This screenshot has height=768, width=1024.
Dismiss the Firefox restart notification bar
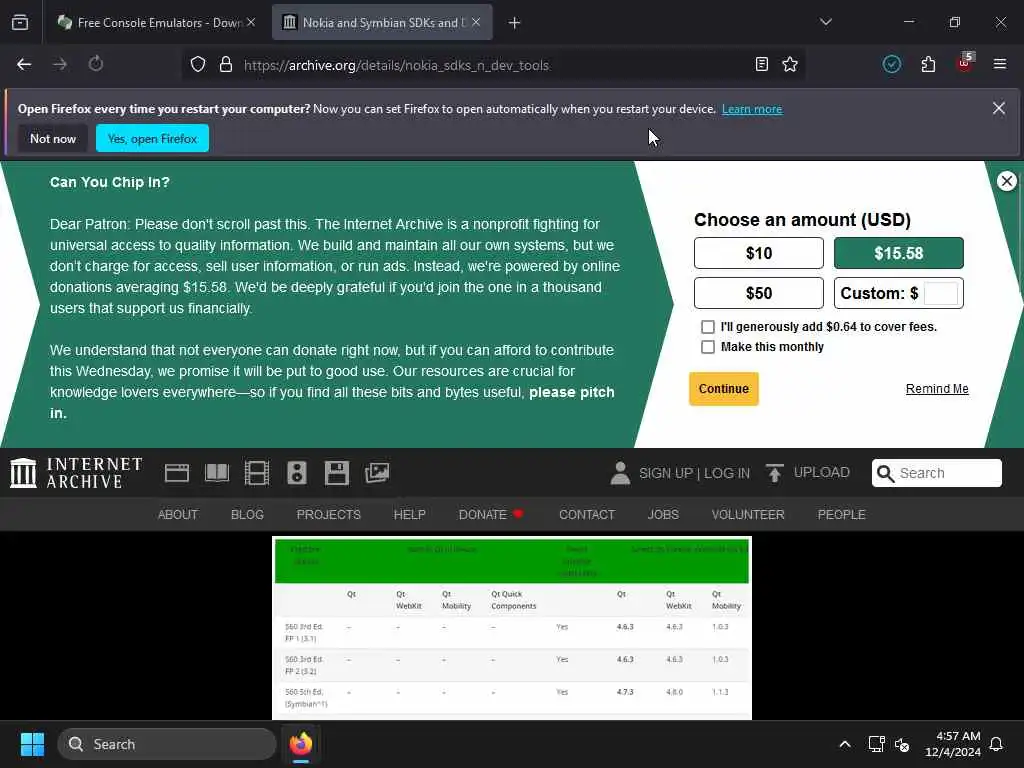click(999, 108)
